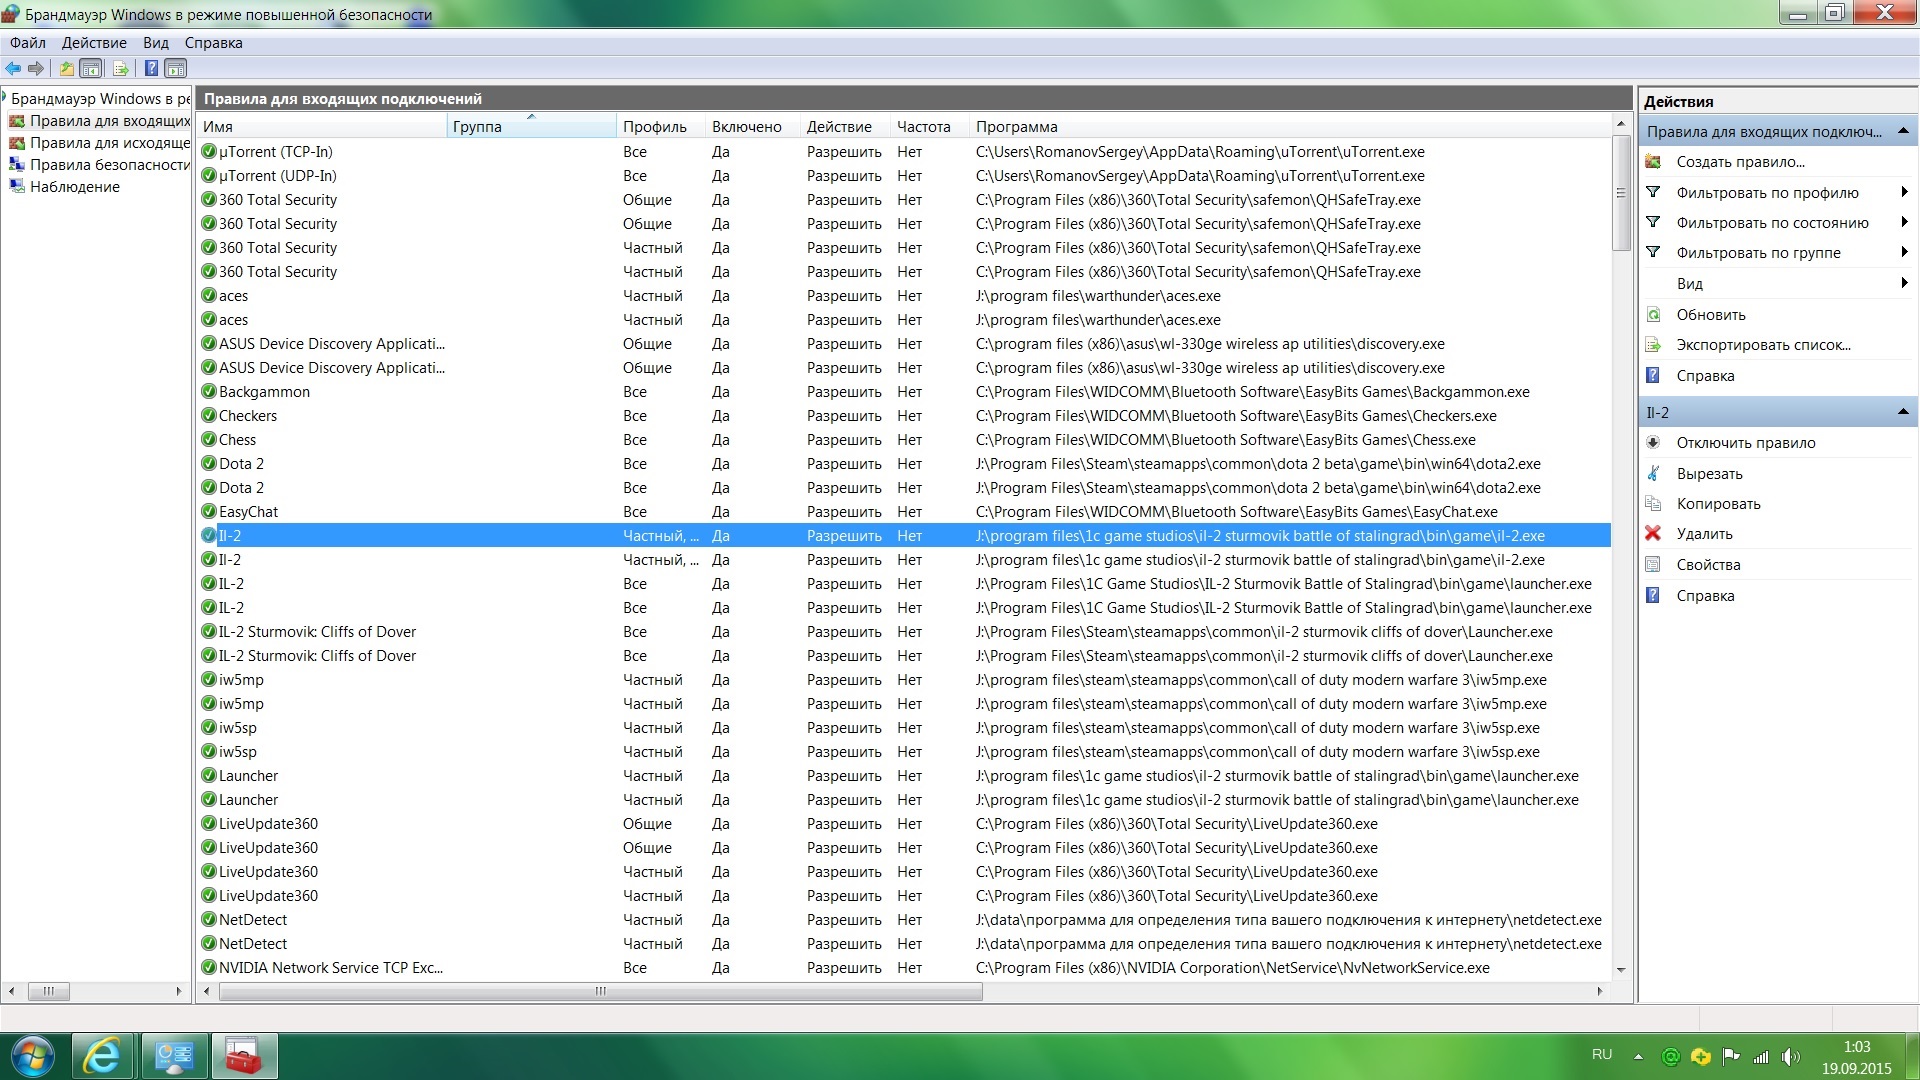1920x1080 pixels.
Task: Open the Действие menu
Action: click(94, 43)
